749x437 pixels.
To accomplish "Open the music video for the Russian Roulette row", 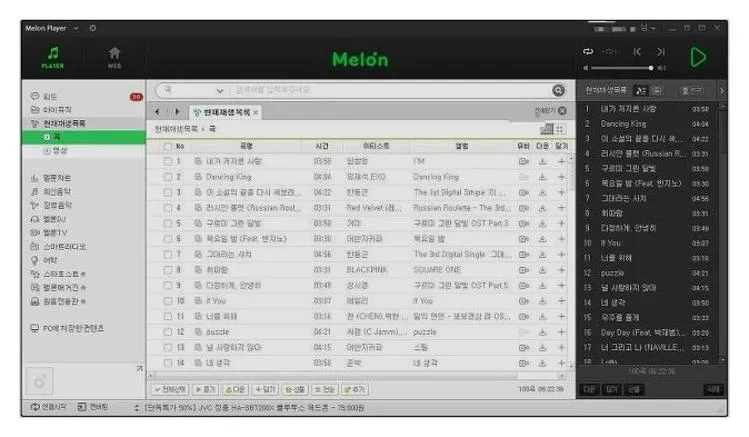I will [x=524, y=208].
